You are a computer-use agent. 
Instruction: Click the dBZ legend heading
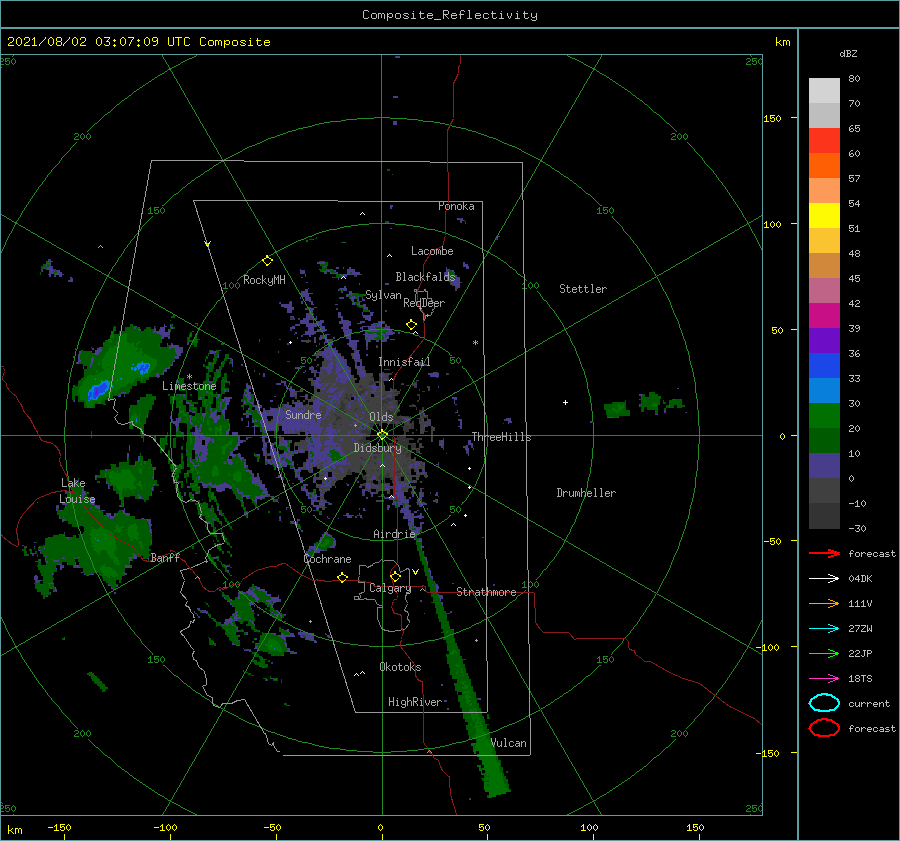[848, 54]
